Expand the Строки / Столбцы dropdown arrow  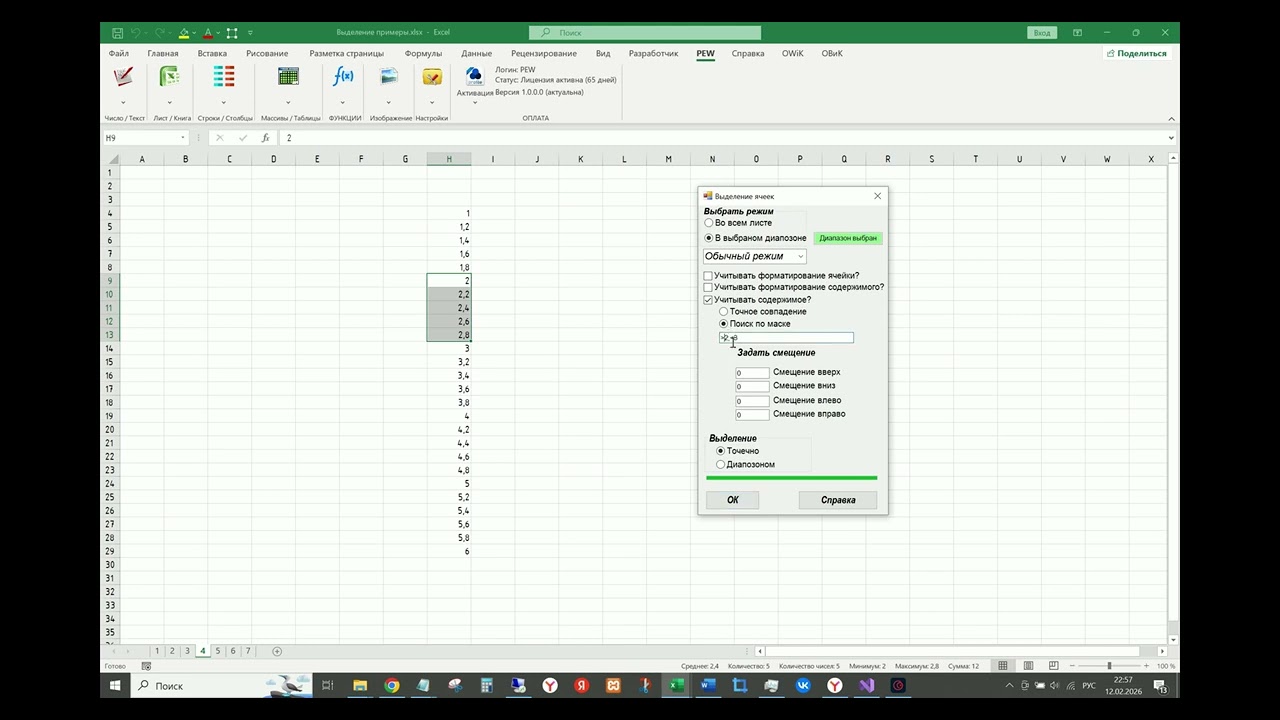(224, 102)
